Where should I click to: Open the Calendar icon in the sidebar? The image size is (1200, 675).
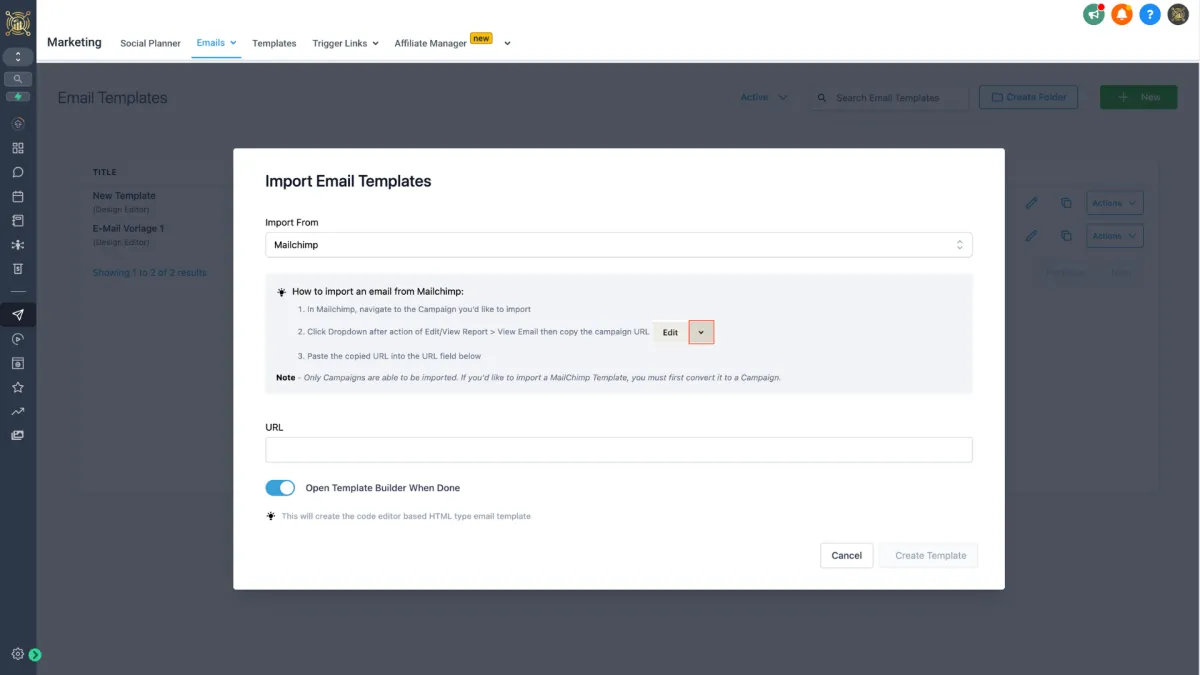tap(18, 196)
